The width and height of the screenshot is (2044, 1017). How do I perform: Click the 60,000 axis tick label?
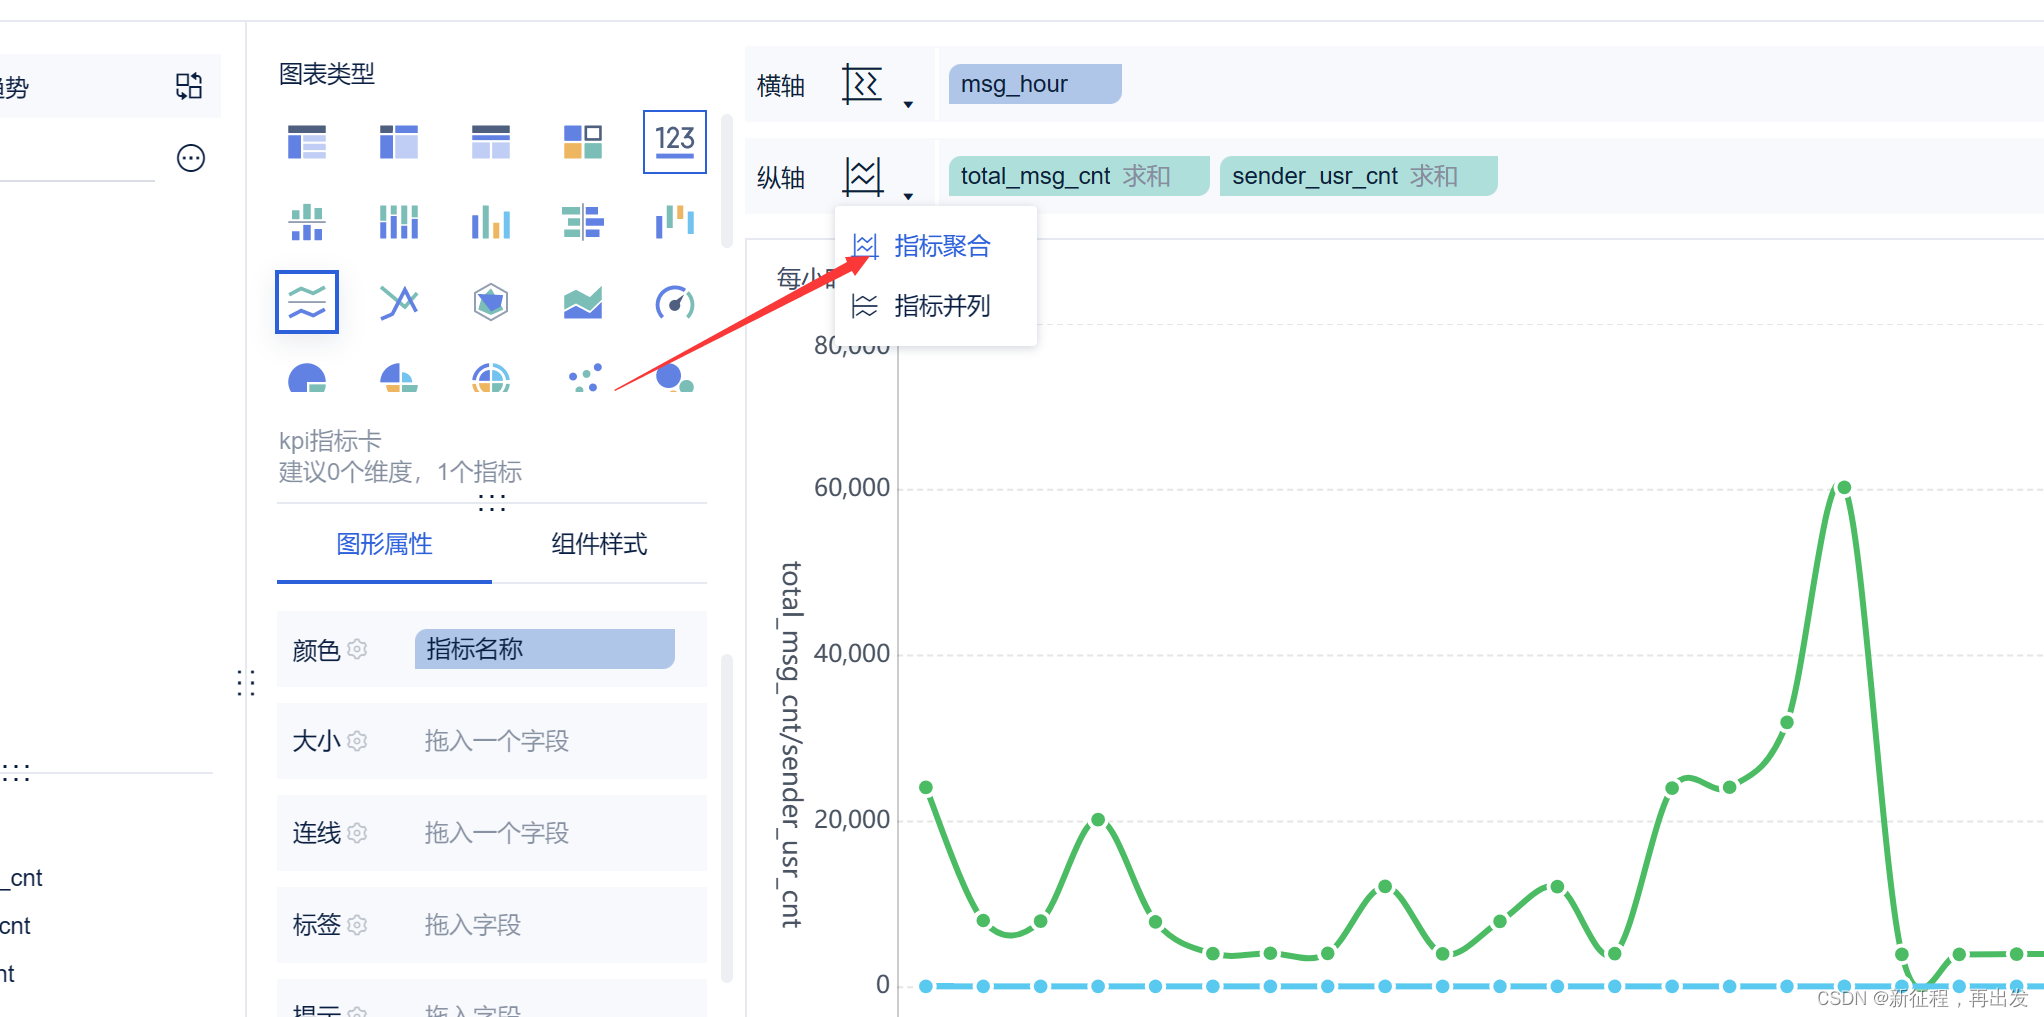coord(851,488)
